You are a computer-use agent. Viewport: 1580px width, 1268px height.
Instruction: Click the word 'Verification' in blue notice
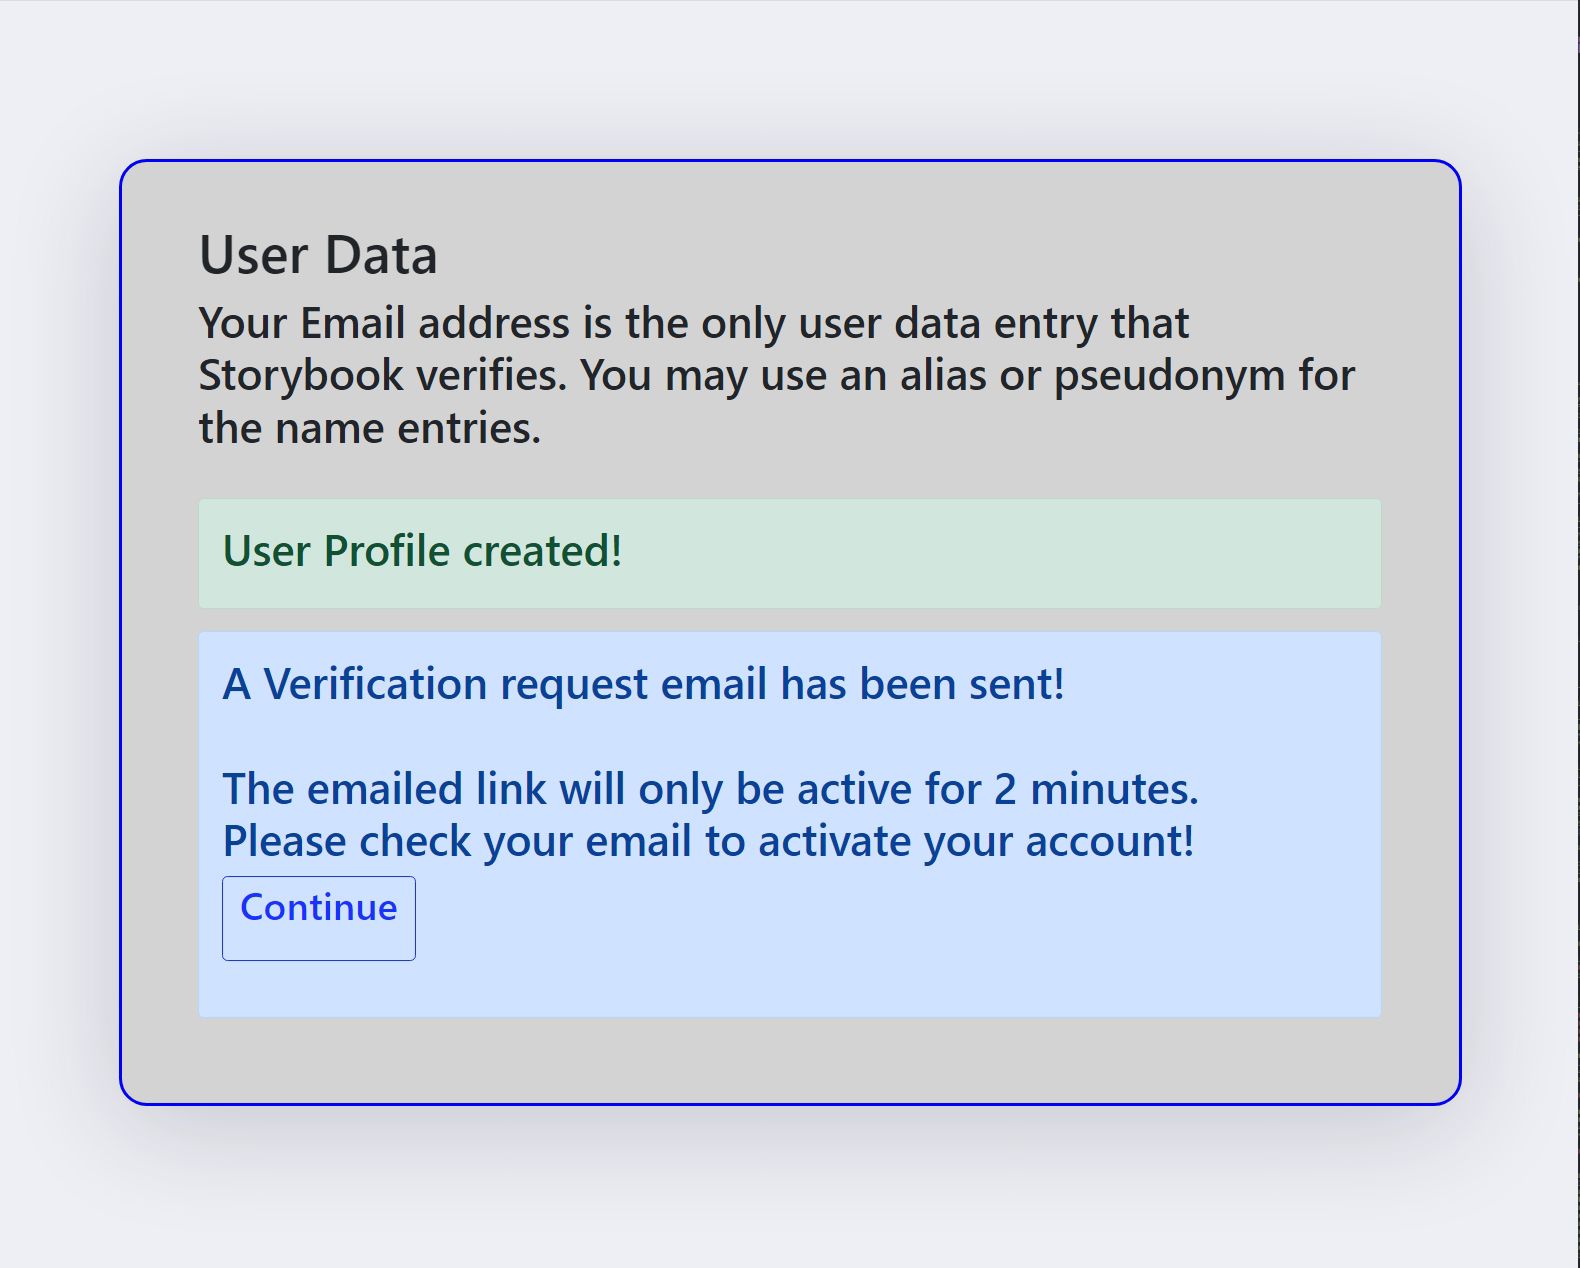(x=375, y=685)
